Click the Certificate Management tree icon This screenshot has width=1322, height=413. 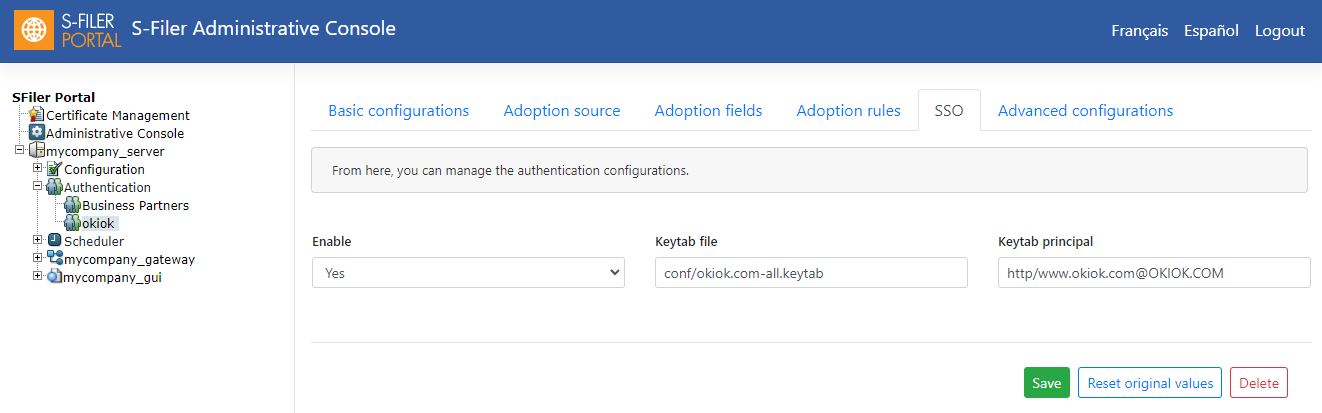tap(37, 115)
